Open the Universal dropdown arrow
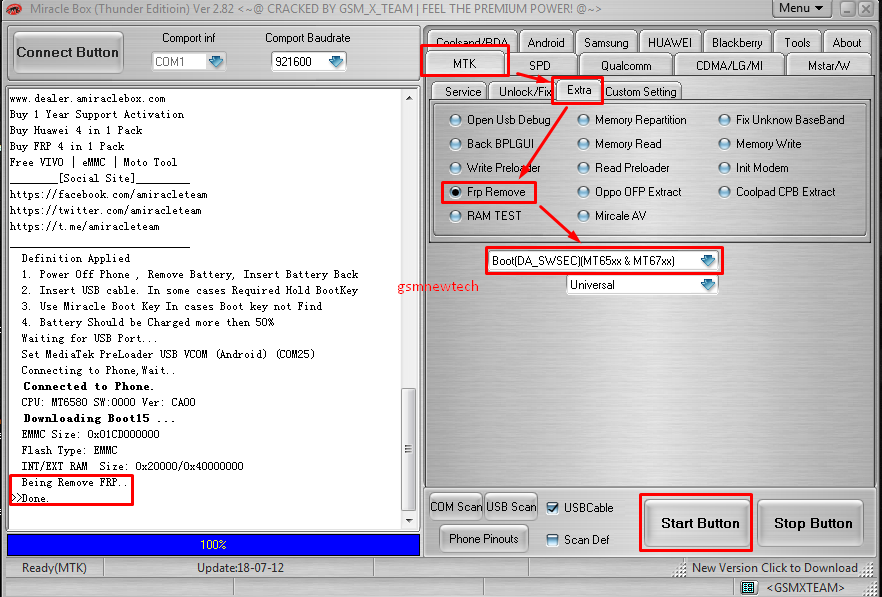The image size is (882, 597). (x=708, y=285)
